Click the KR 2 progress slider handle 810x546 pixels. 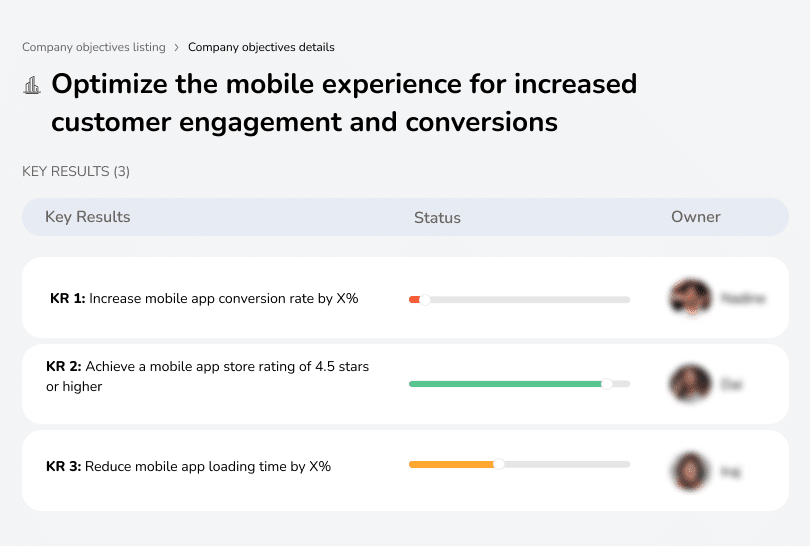click(x=606, y=384)
